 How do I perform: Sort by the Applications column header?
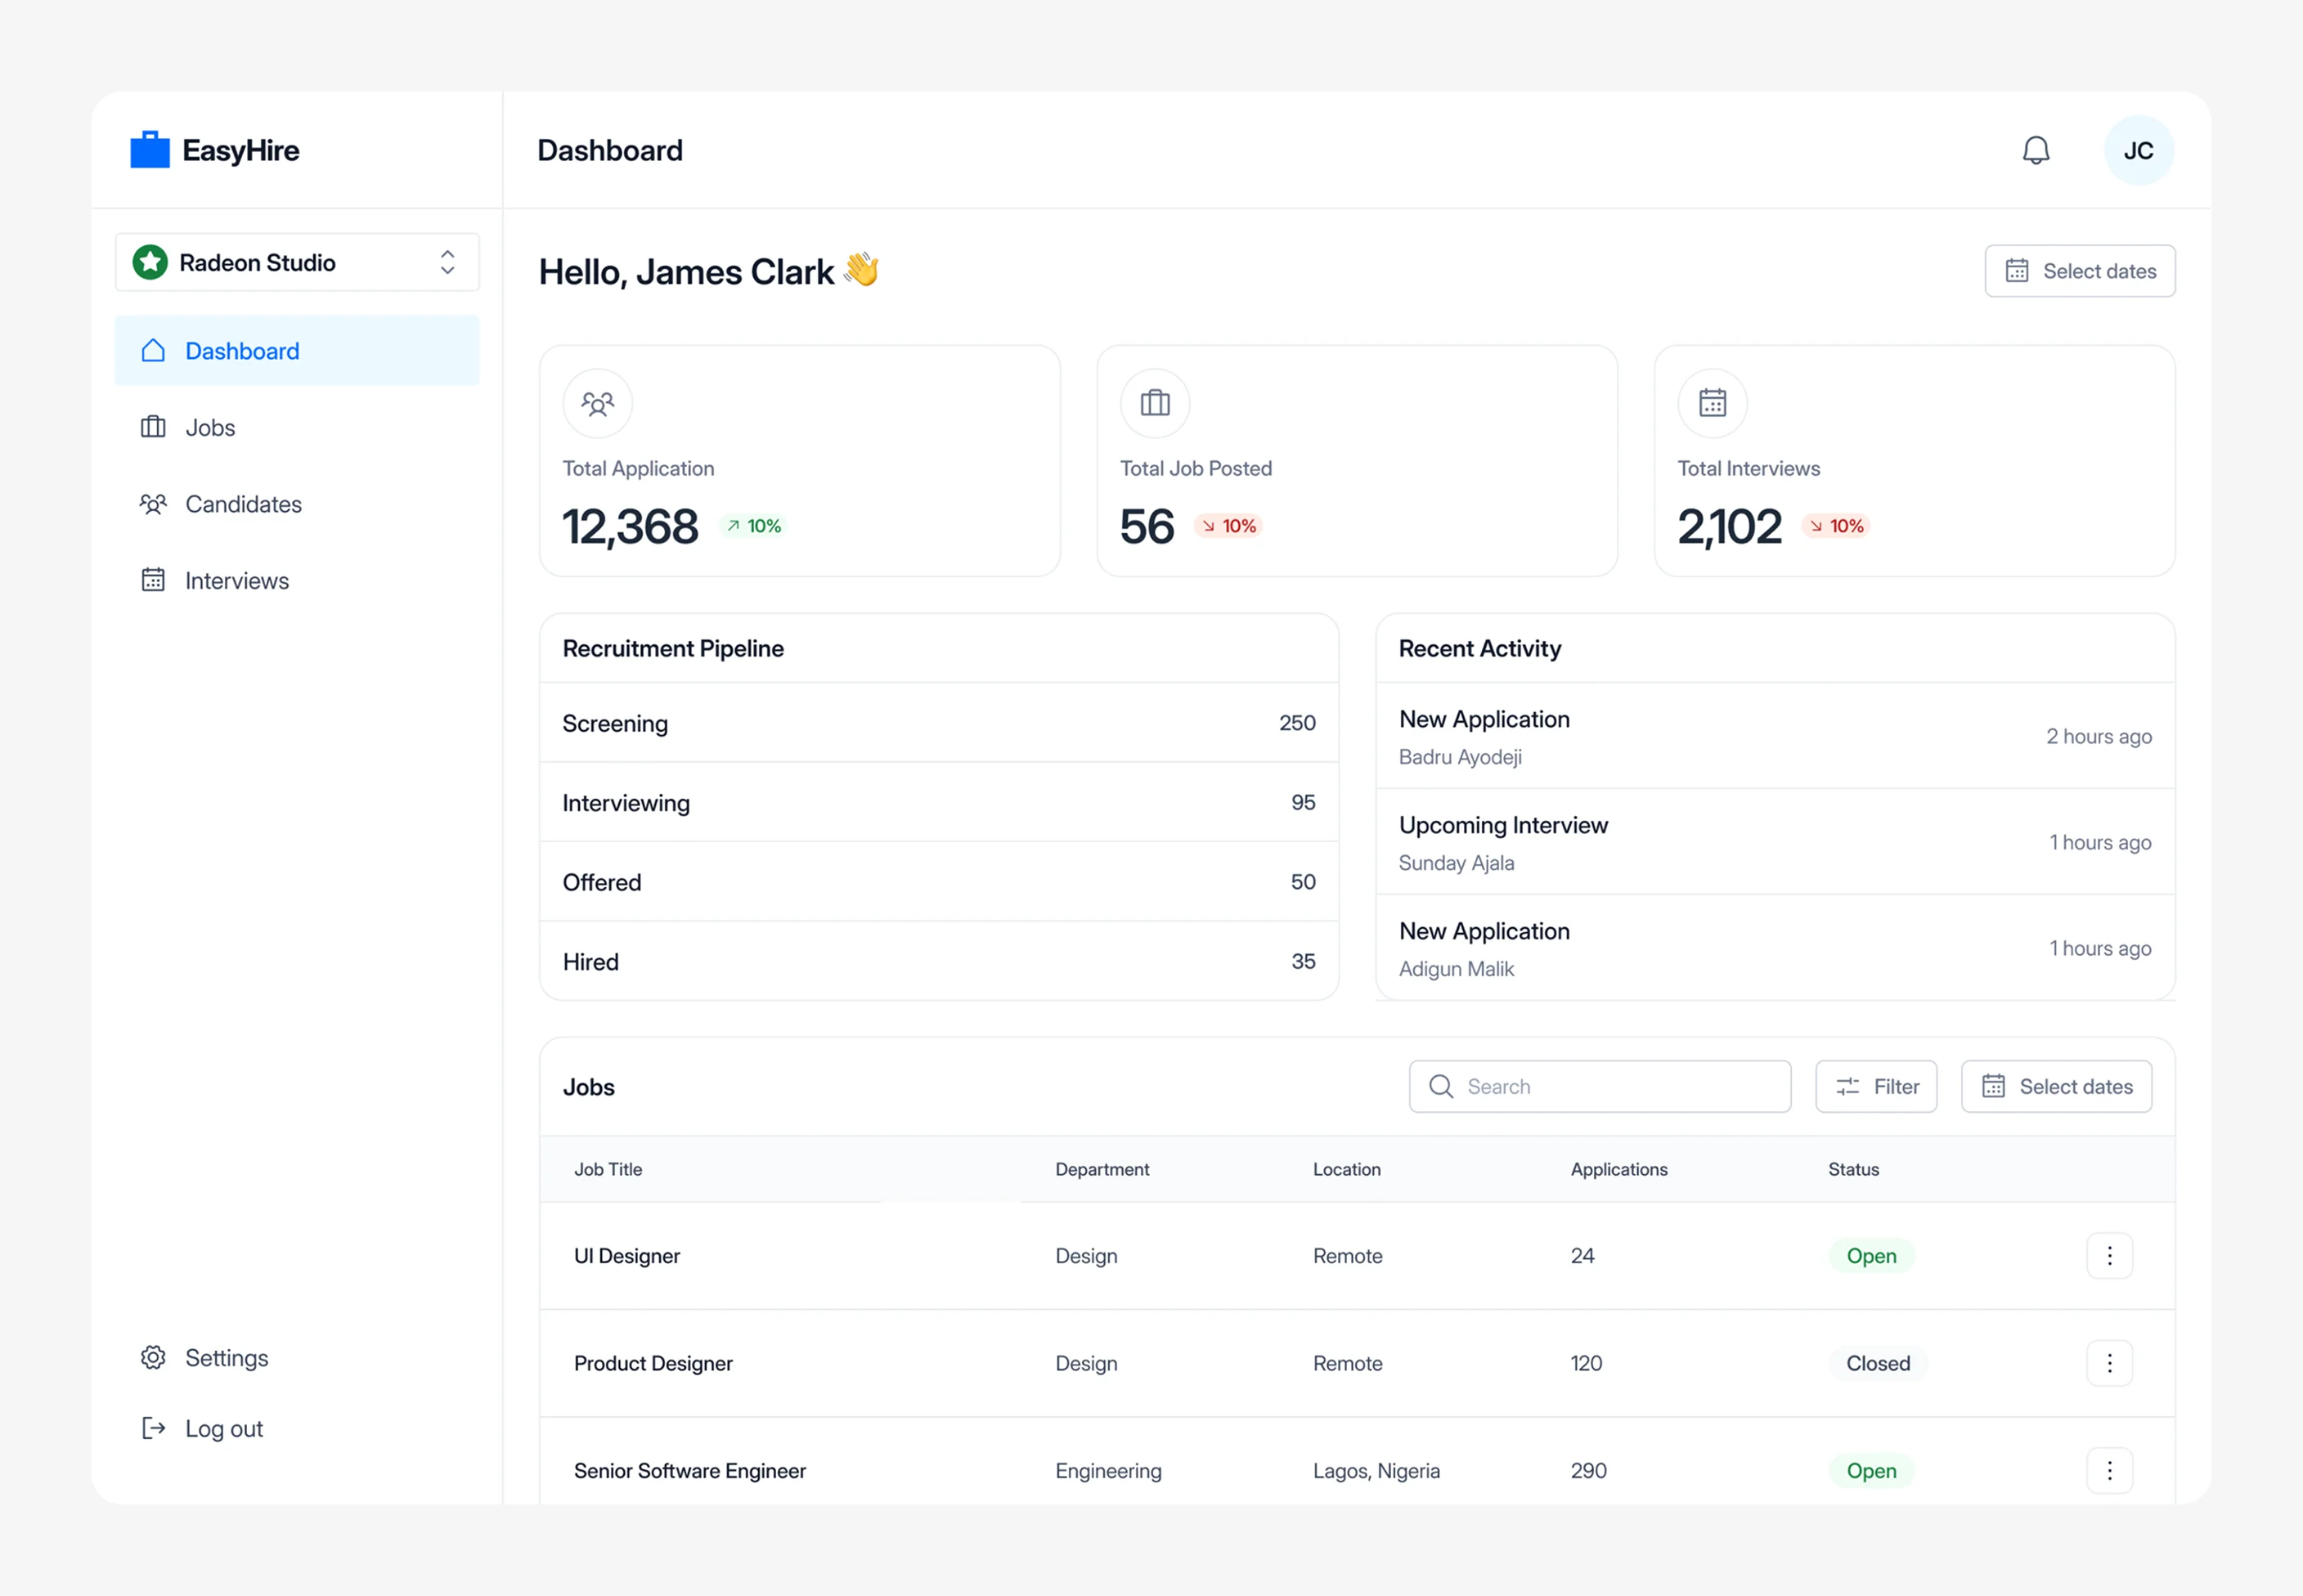1619,1169
